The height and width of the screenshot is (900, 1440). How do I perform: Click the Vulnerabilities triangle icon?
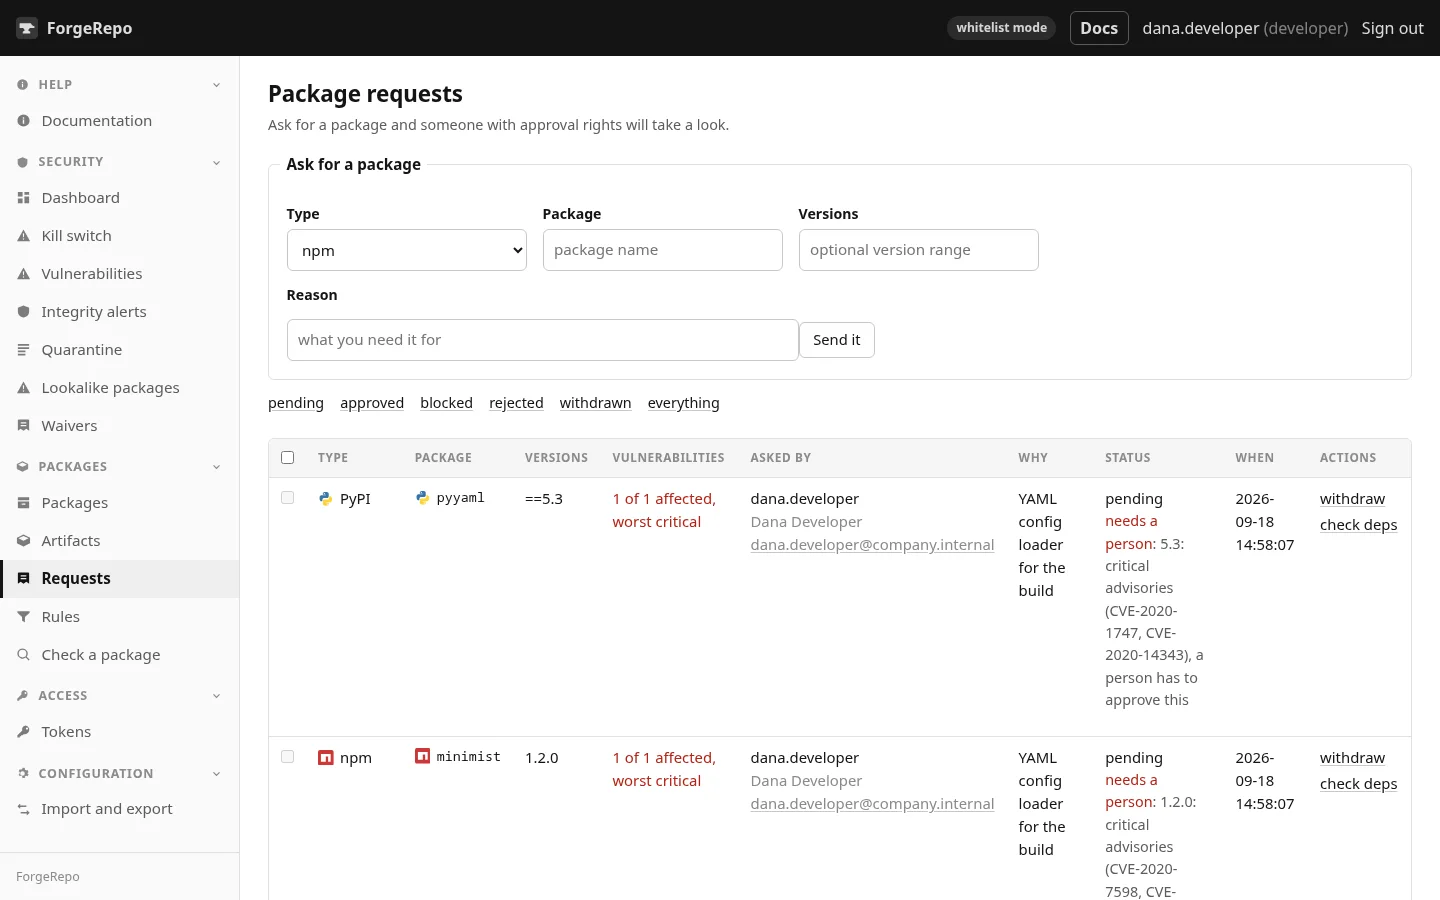23,274
